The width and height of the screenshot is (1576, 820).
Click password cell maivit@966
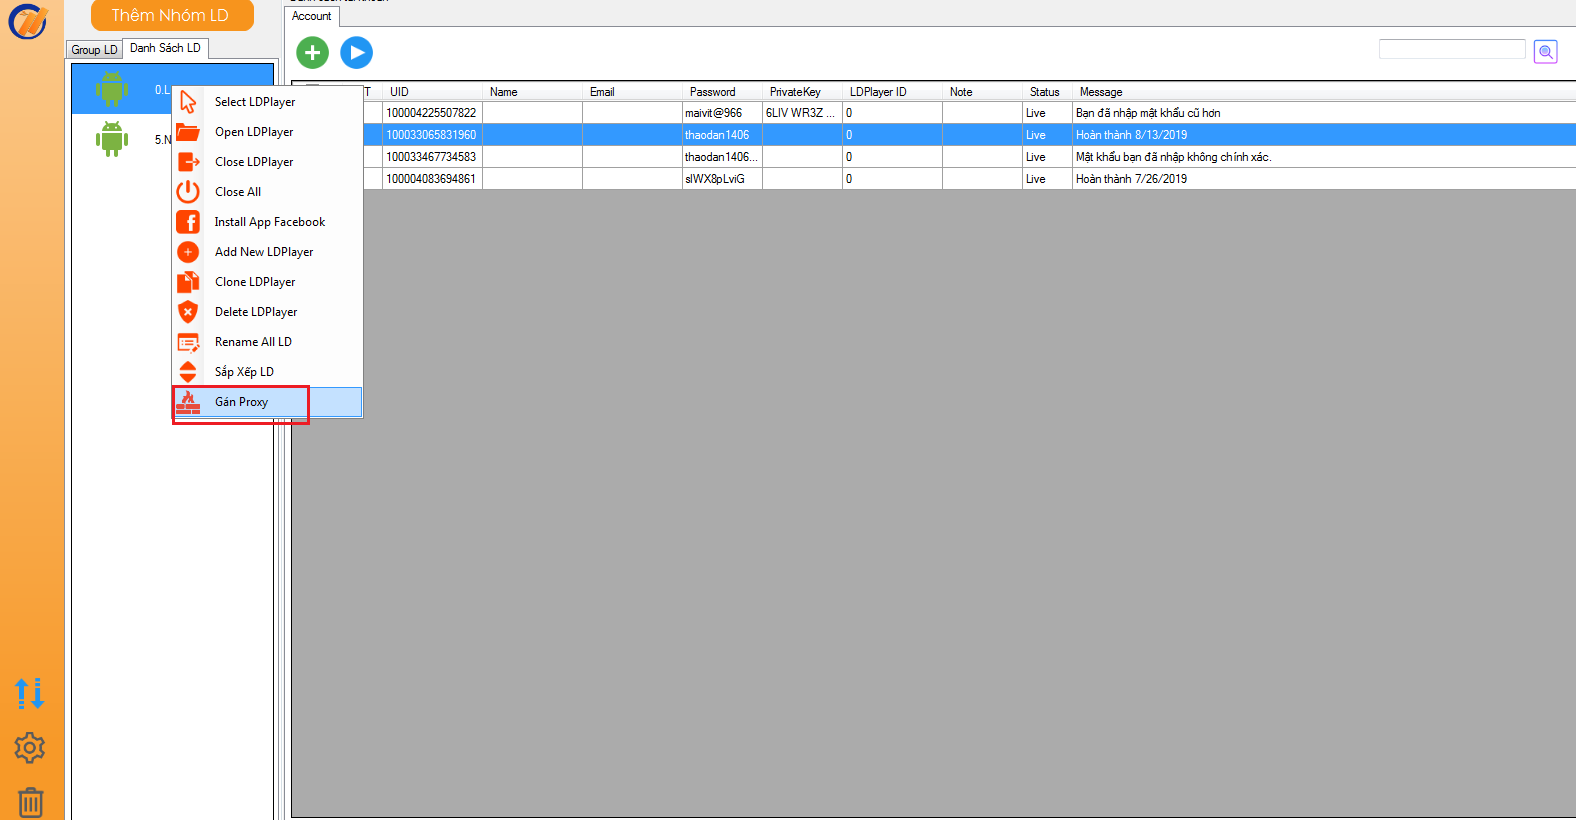point(722,113)
